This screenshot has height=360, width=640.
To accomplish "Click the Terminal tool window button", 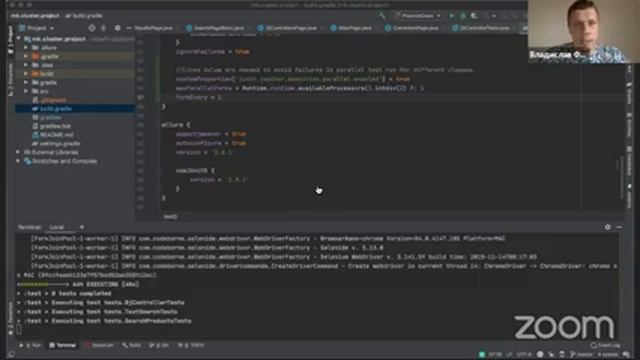I will click(x=62, y=345).
